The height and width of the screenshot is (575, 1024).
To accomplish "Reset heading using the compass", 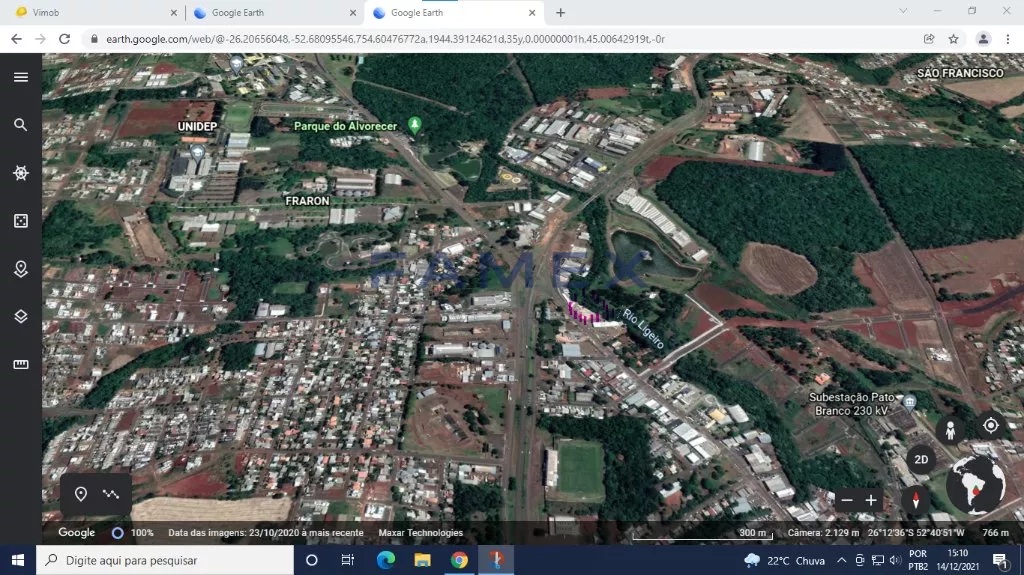I will tap(914, 499).
